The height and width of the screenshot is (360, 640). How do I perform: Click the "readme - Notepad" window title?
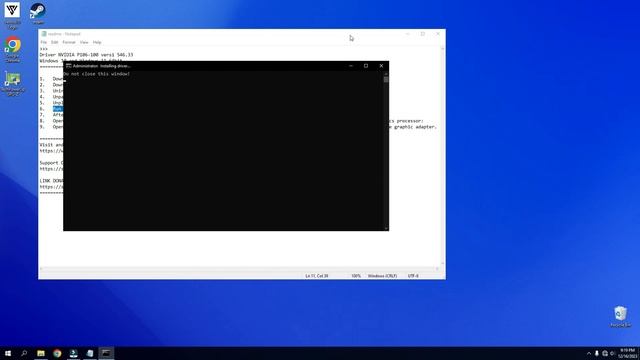point(64,34)
